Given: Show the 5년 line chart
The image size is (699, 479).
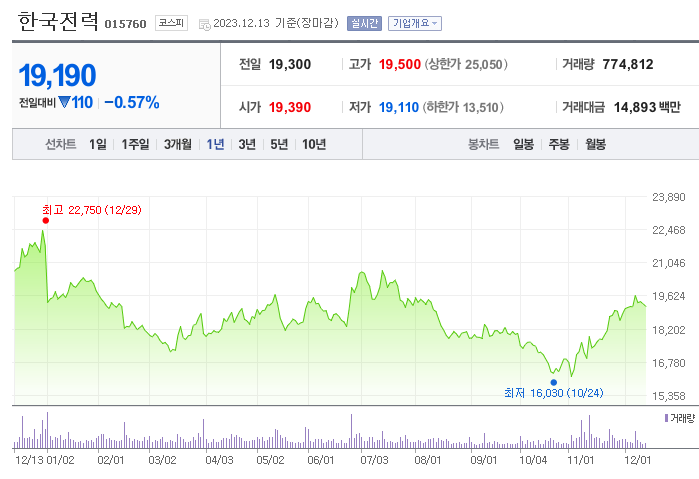Looking at the screenshot, I should click(x=279, y=144).
